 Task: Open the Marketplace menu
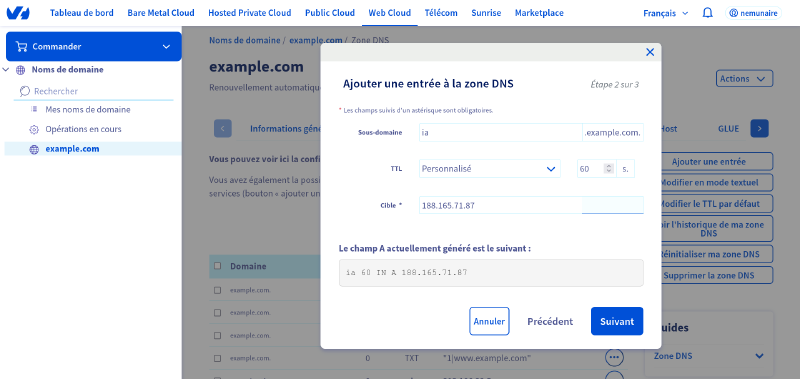[539, 13]
